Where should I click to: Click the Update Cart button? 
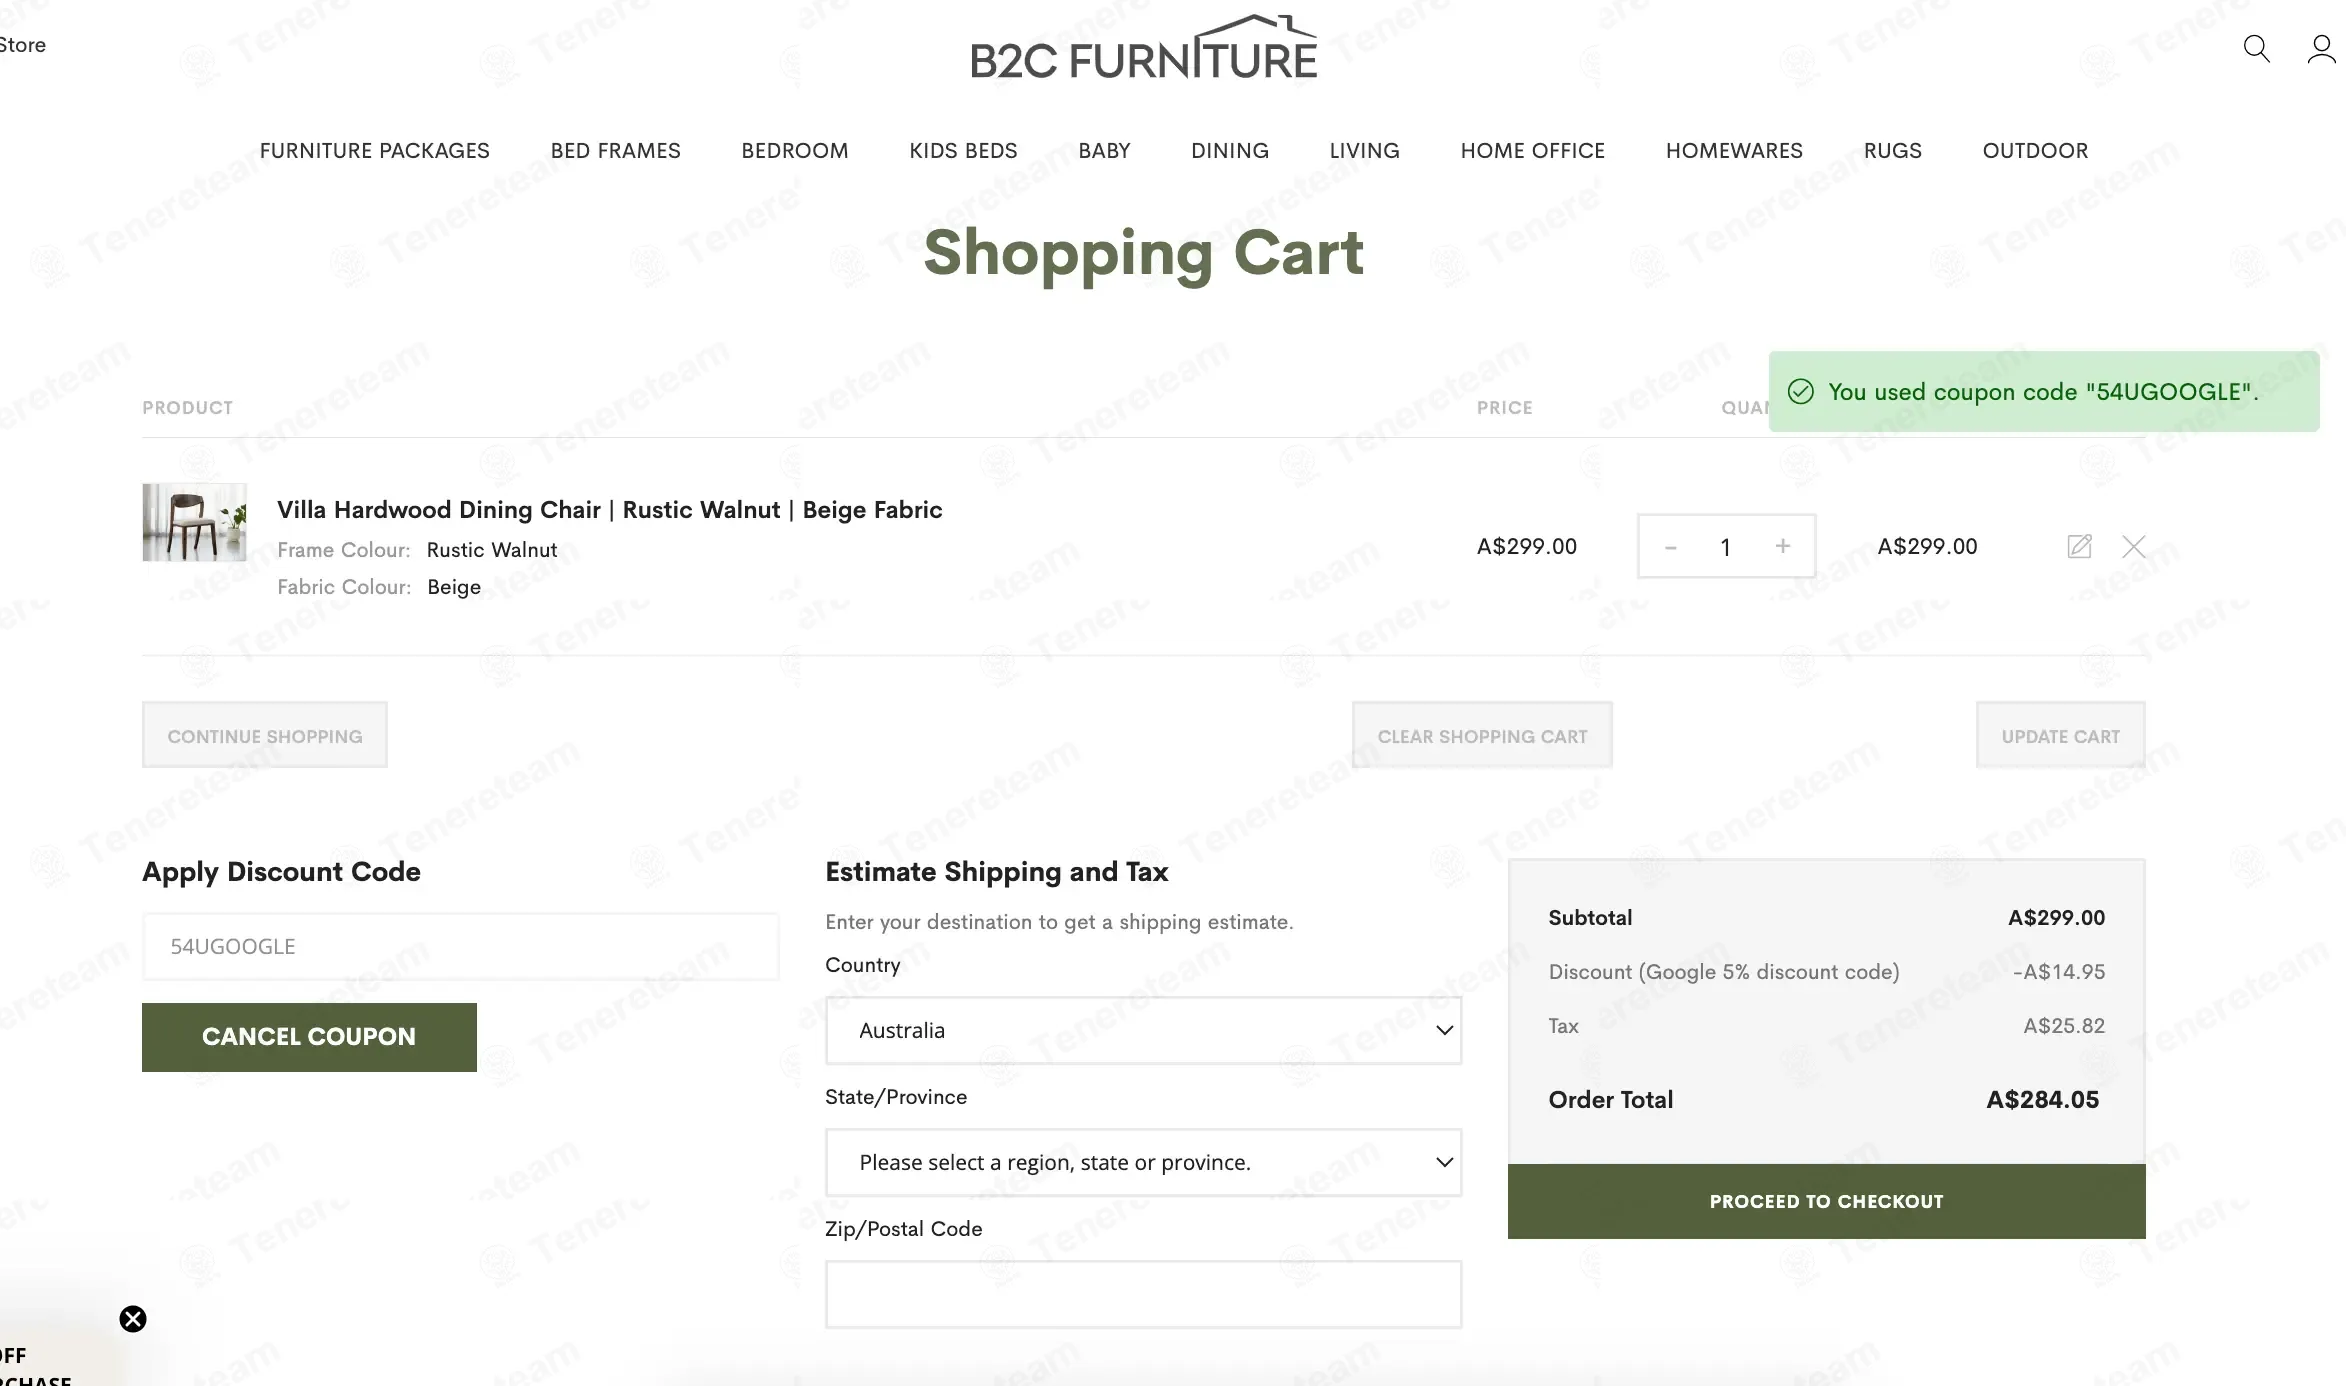[2061, 736]
